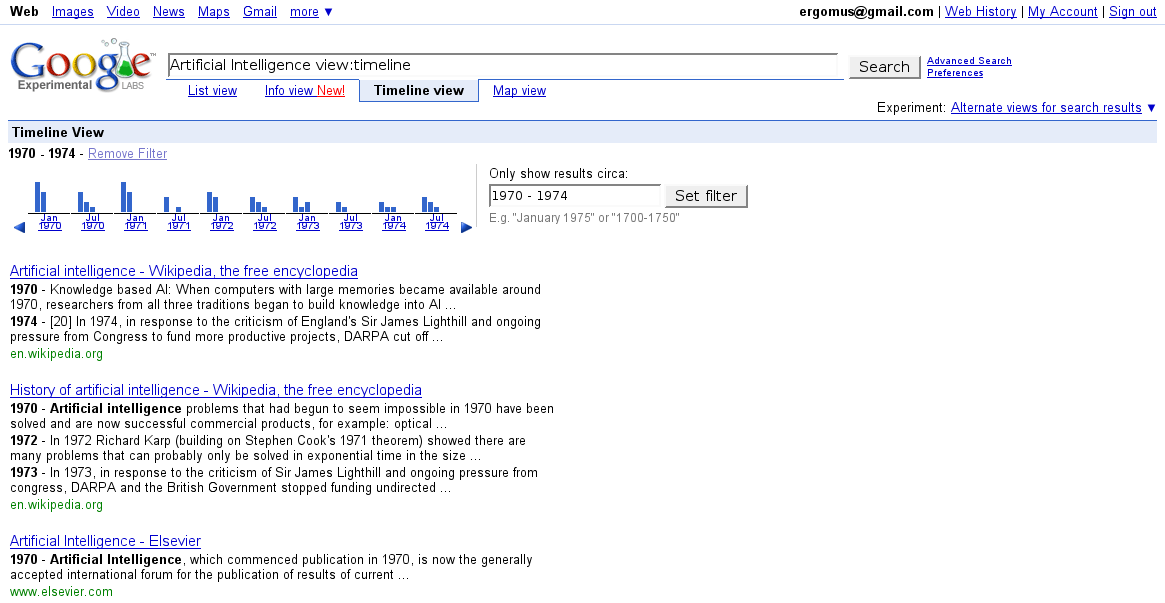
Task: Click the '1972 - In 1972 Richard Karp' snippet
Action: [268, 449]
